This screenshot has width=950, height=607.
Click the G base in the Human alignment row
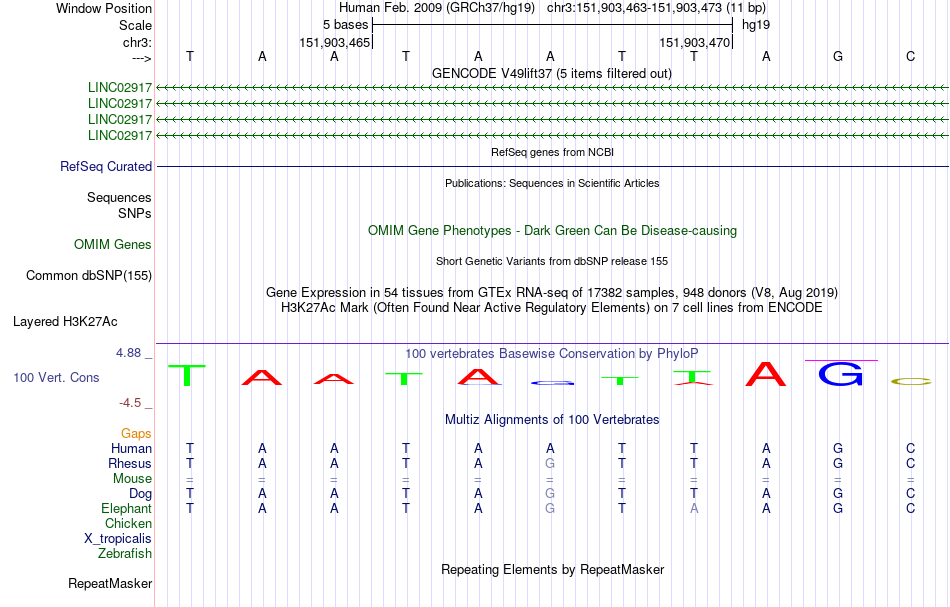pos(838,448)
